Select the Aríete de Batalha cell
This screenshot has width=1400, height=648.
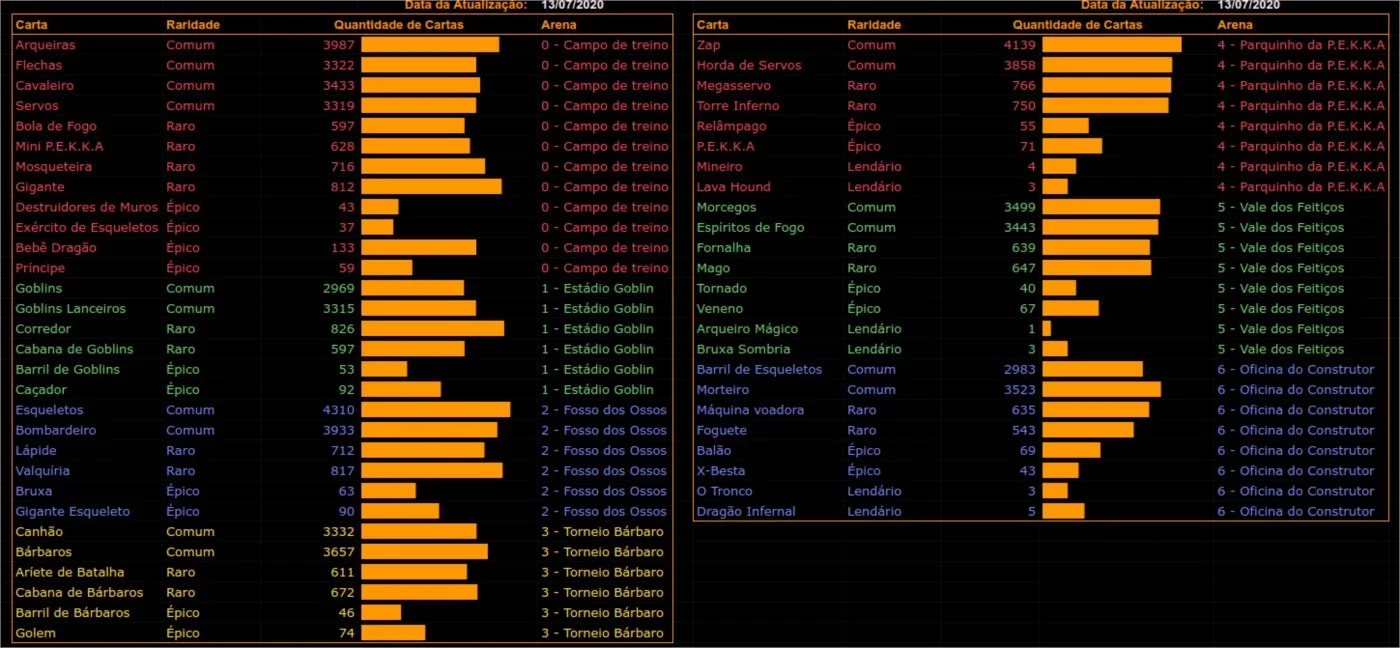coord(70,572)
